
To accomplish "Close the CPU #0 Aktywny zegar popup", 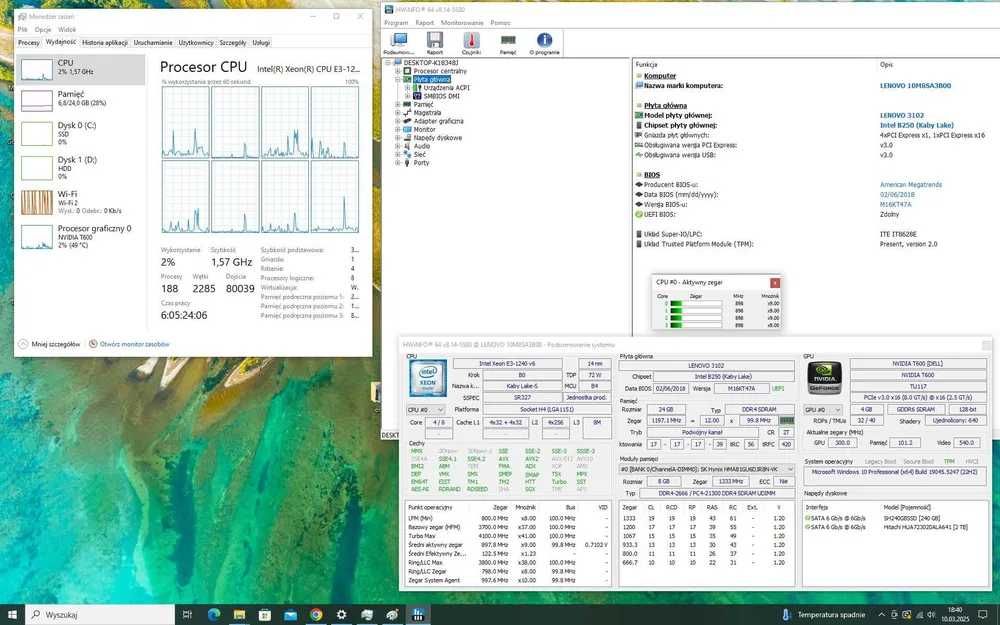I will pyautogui.click(x=775, y=283).
